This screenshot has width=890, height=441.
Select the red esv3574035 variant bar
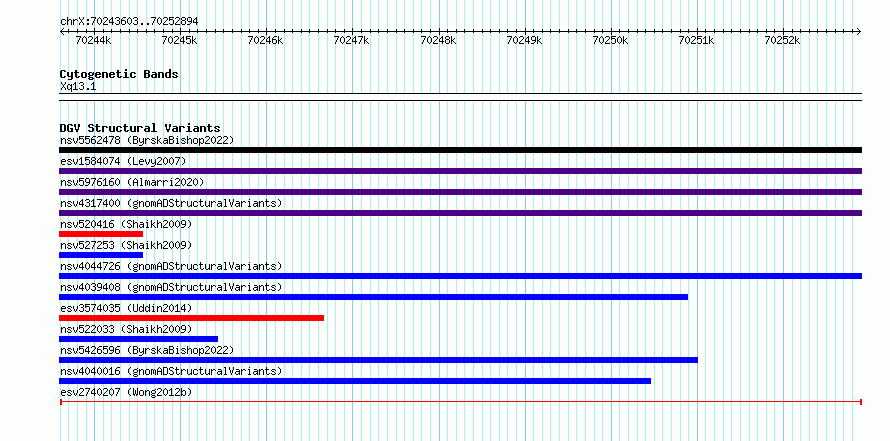pos(191,318)
